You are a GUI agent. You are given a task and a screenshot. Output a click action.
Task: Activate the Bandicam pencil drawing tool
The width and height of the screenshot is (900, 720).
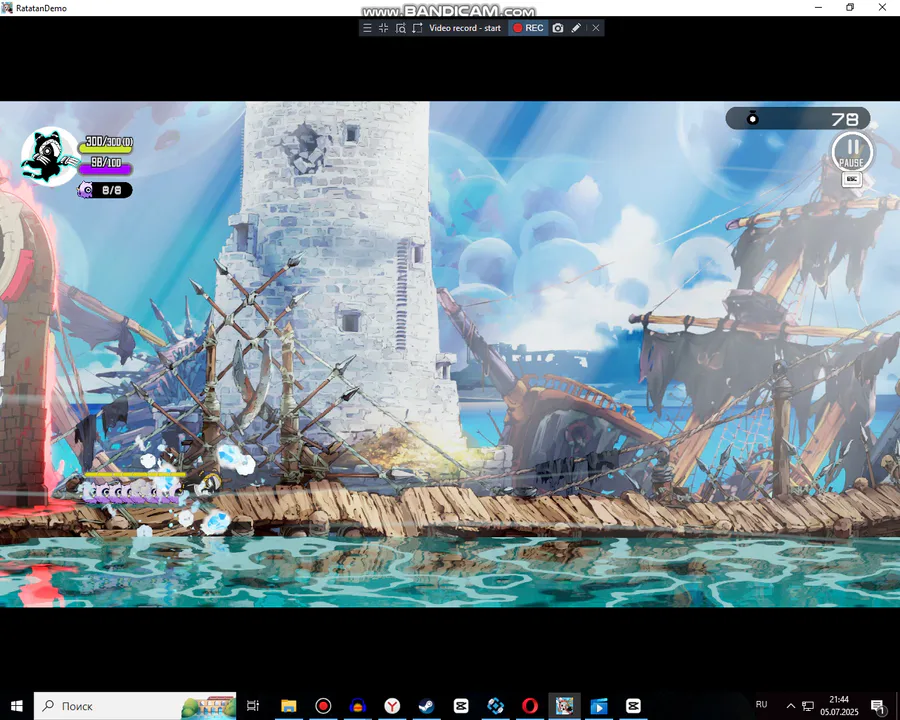coord(576,28)
